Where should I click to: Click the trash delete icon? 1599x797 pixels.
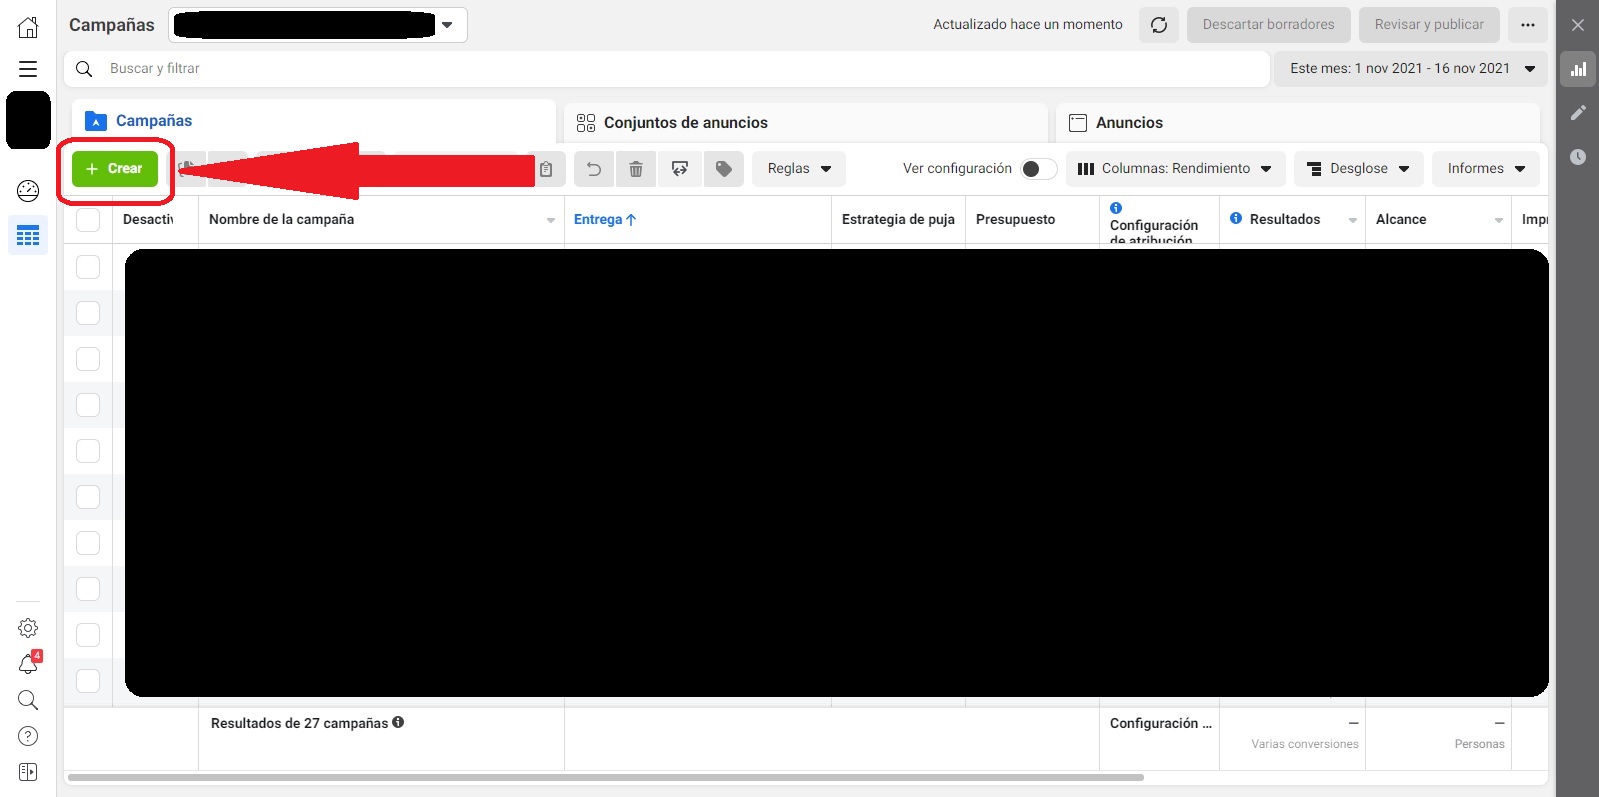(x=636, y=169)
